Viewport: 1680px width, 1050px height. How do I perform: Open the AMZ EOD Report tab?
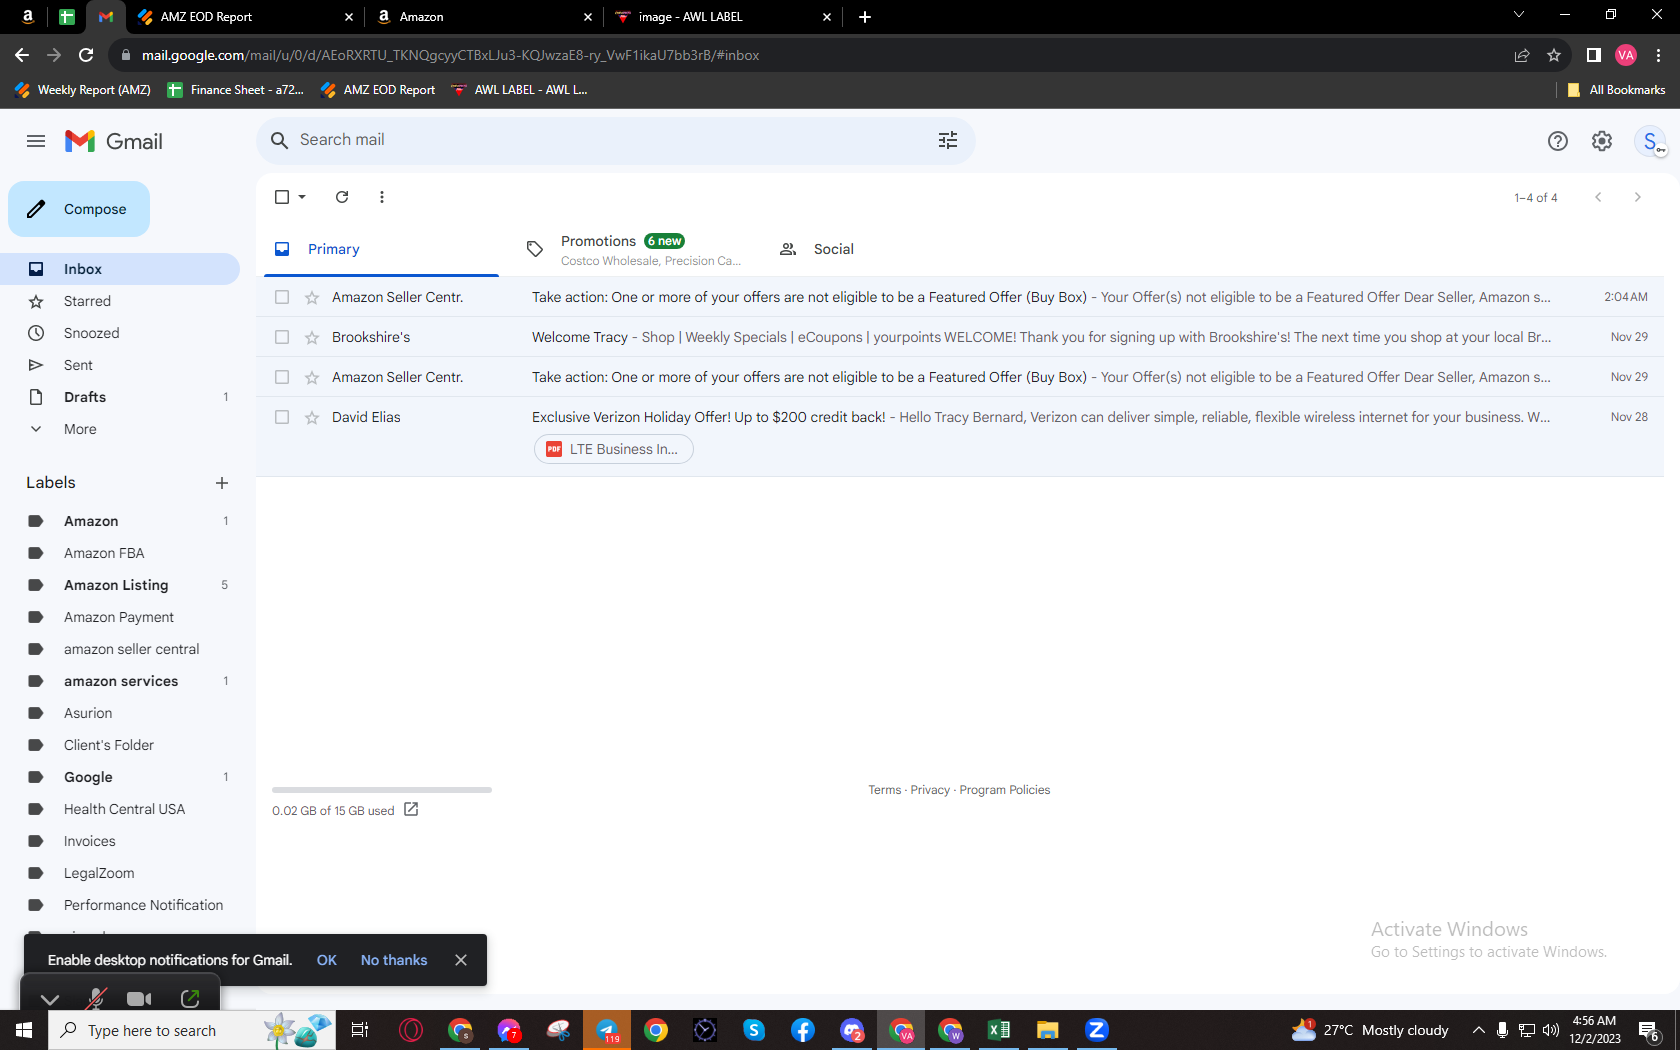pyautogui.click(x=245, y=17)
